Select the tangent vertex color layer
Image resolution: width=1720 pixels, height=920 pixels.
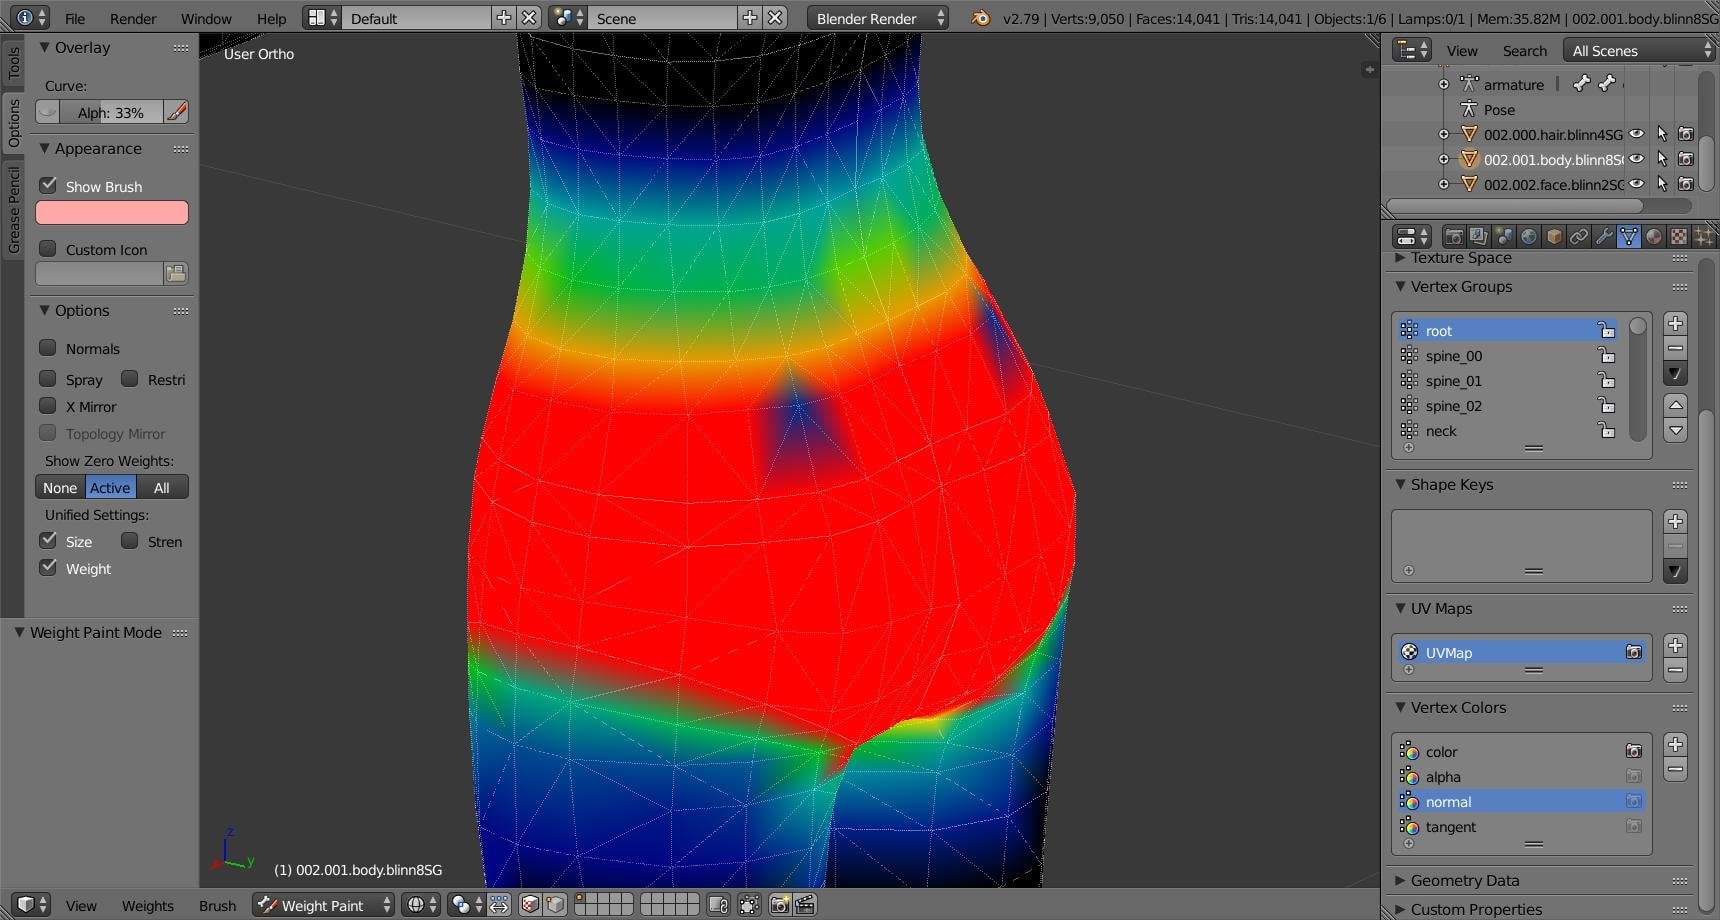tap(1519, 827)
